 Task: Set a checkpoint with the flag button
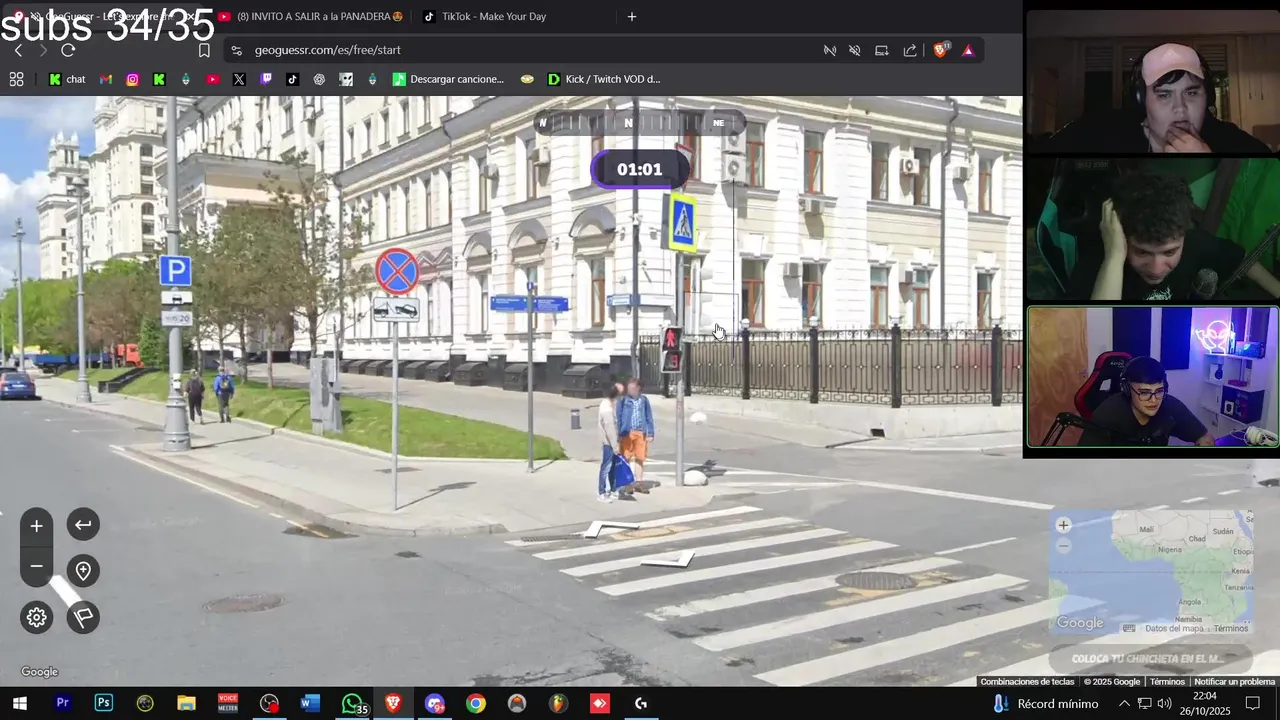(83, 617)
